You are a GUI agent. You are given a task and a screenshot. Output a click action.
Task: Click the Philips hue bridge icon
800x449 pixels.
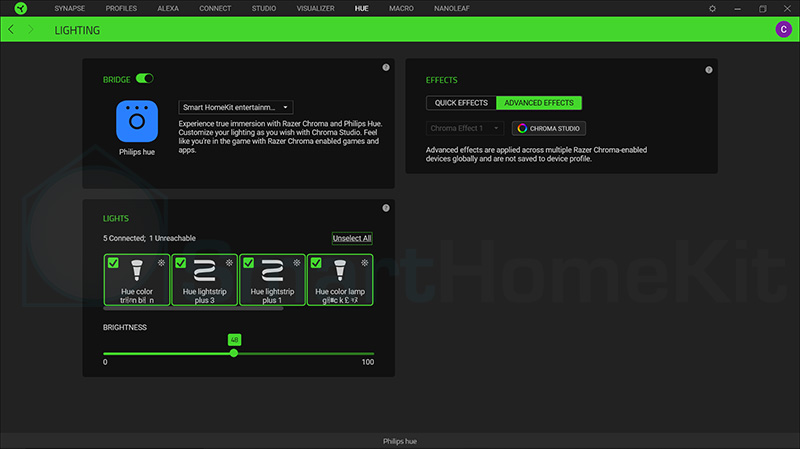click(x=137, y=121)
